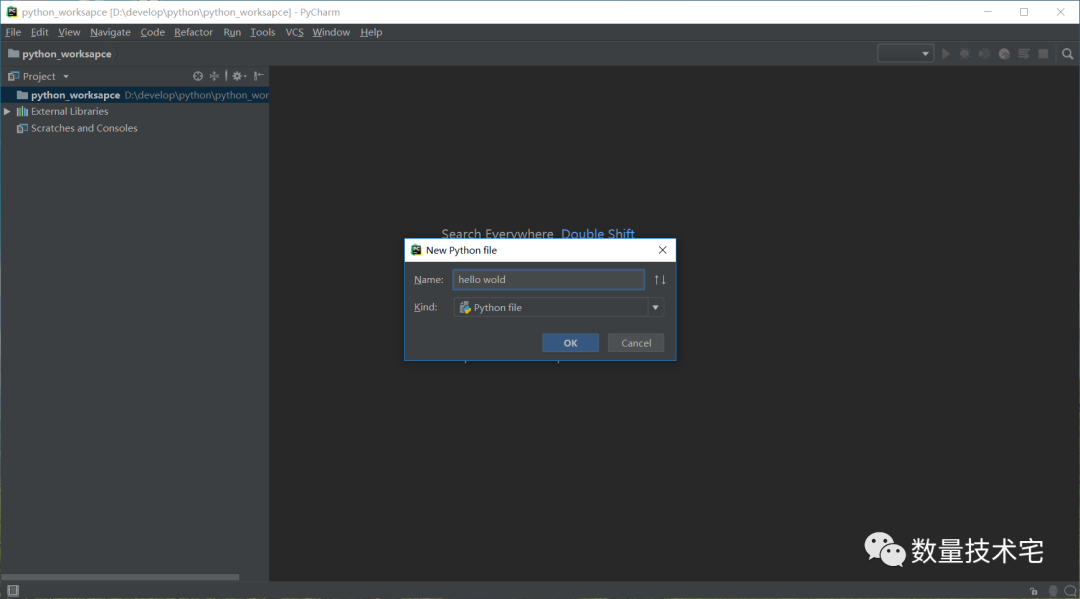Open the Refactor menu
Viewport: 1080px width, 599px height.
193,32
